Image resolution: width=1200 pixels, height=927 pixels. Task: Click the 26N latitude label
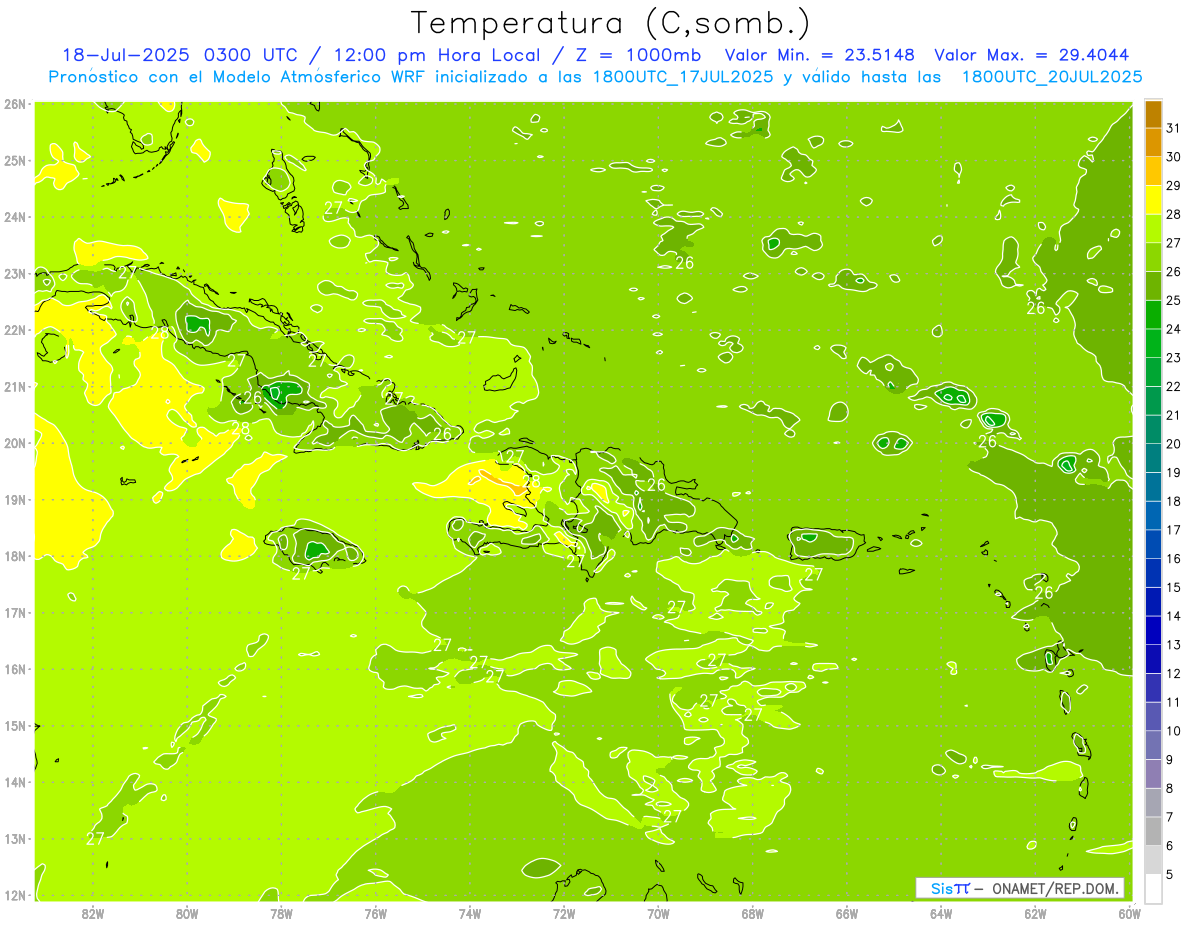click(15, 103)
